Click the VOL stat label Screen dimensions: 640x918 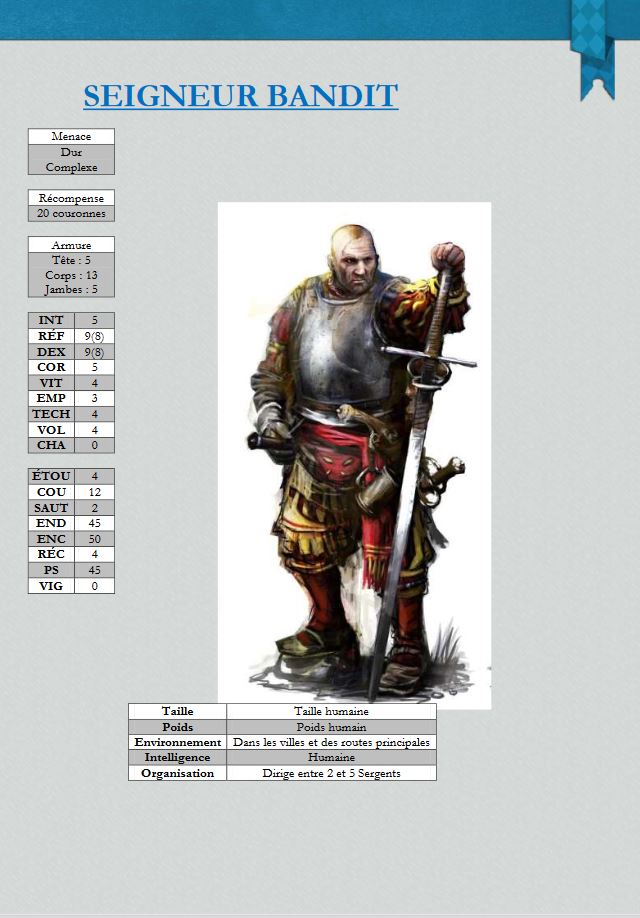pos(52,430)
